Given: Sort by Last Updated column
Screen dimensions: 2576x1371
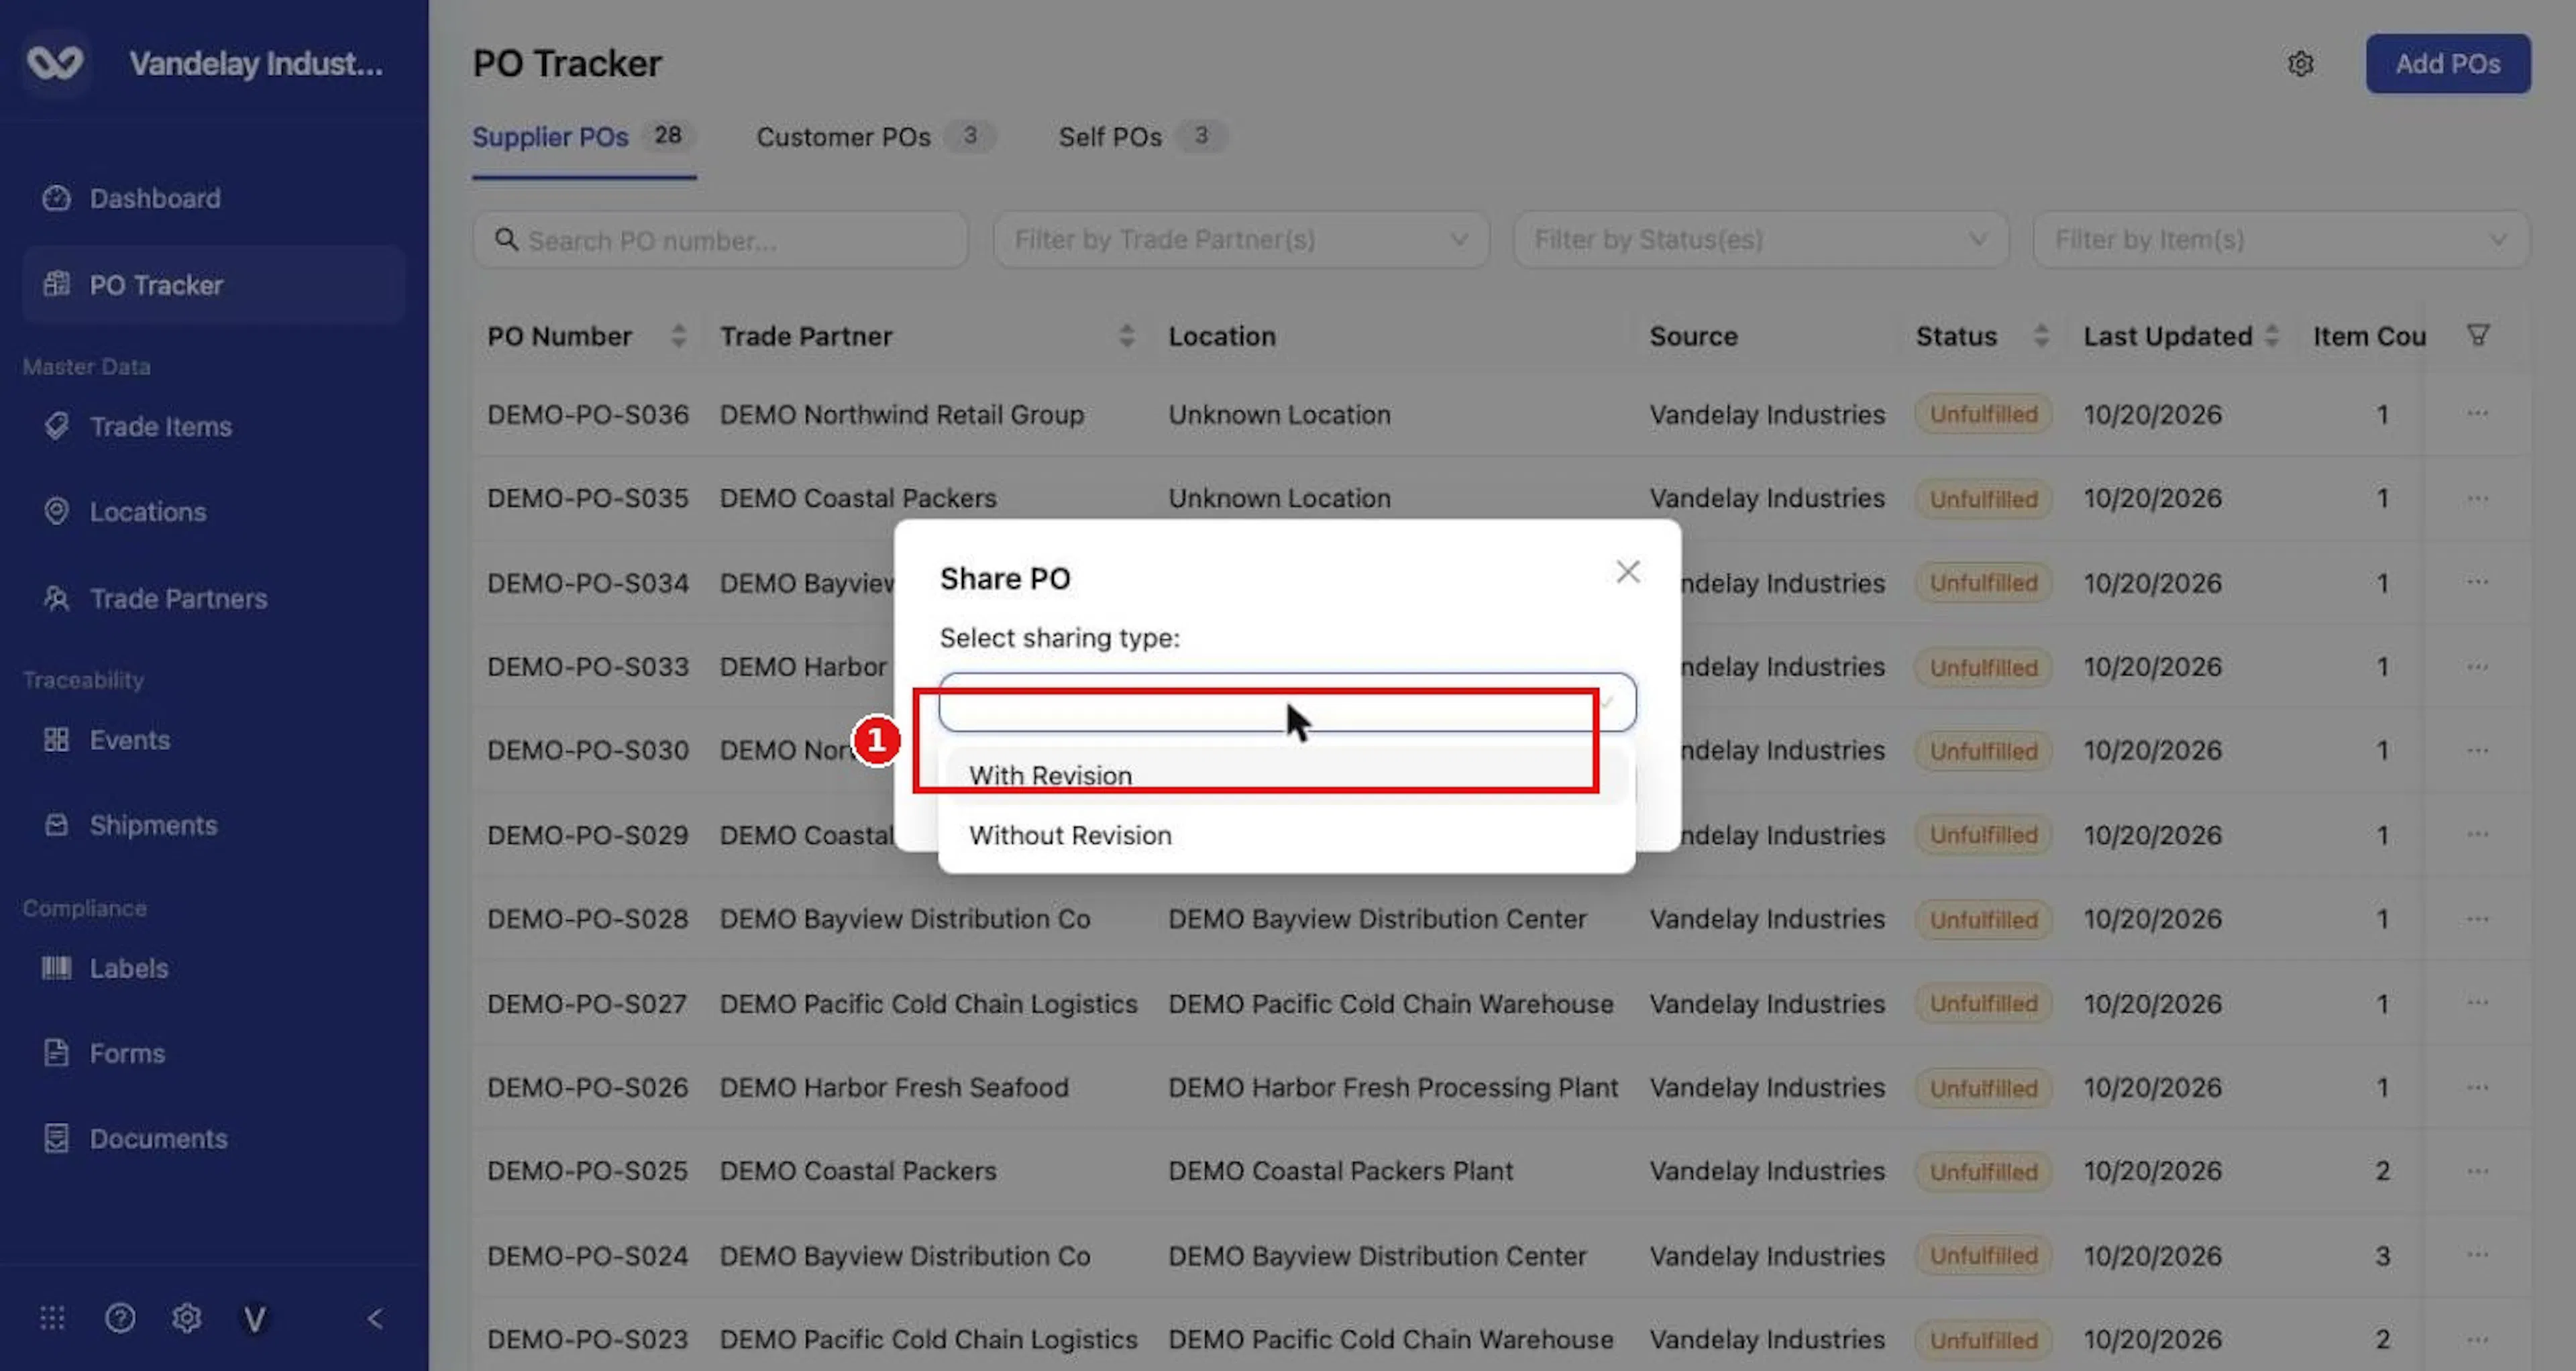Looking at the screenshot, I should point(2271,336).
